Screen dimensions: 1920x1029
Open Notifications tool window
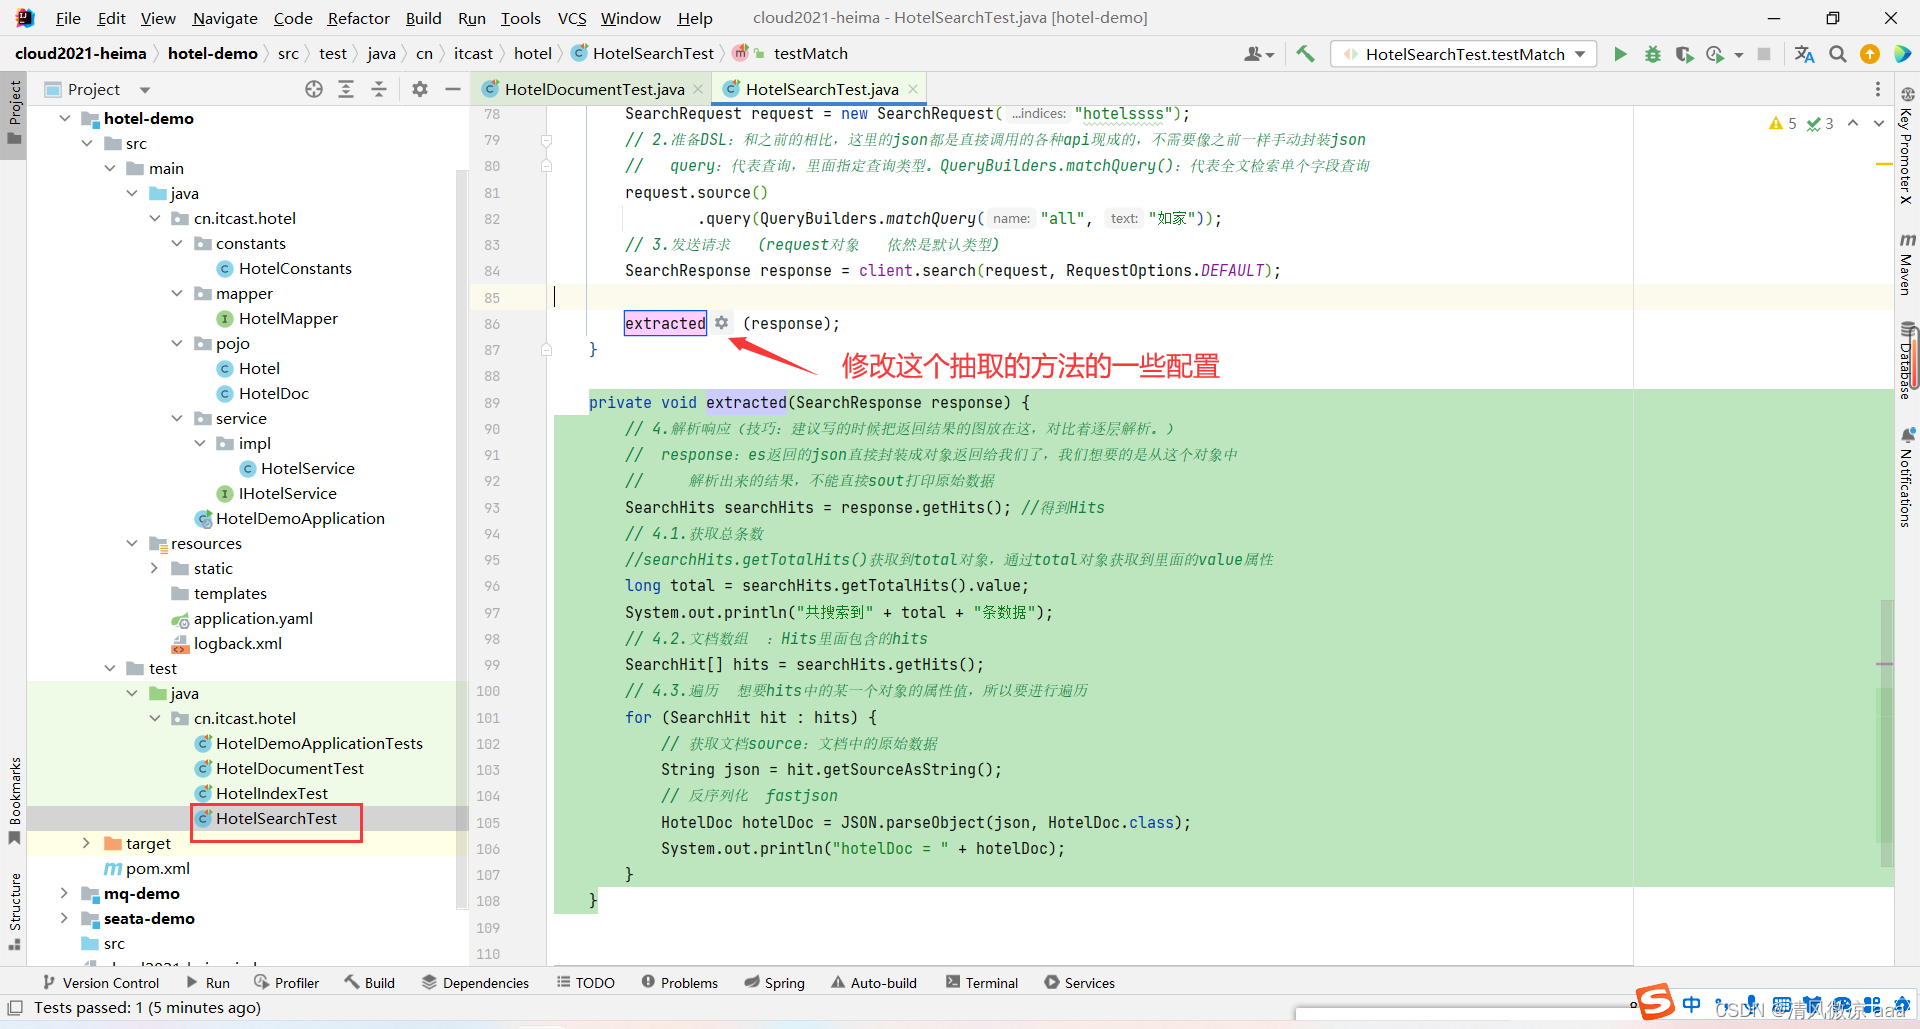point(1907,477)
